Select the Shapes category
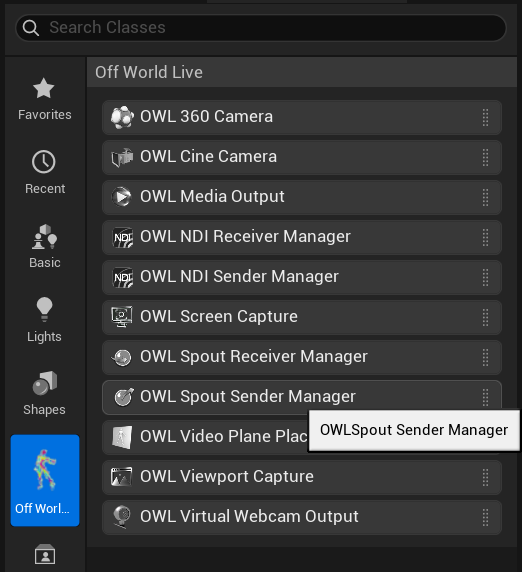The image size is (522, 572). coord(45,394)
